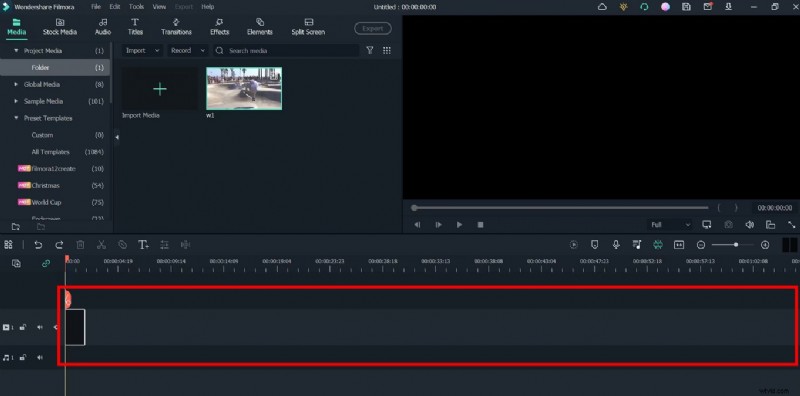
Task: Open the View menu
Action: (159, 7)
